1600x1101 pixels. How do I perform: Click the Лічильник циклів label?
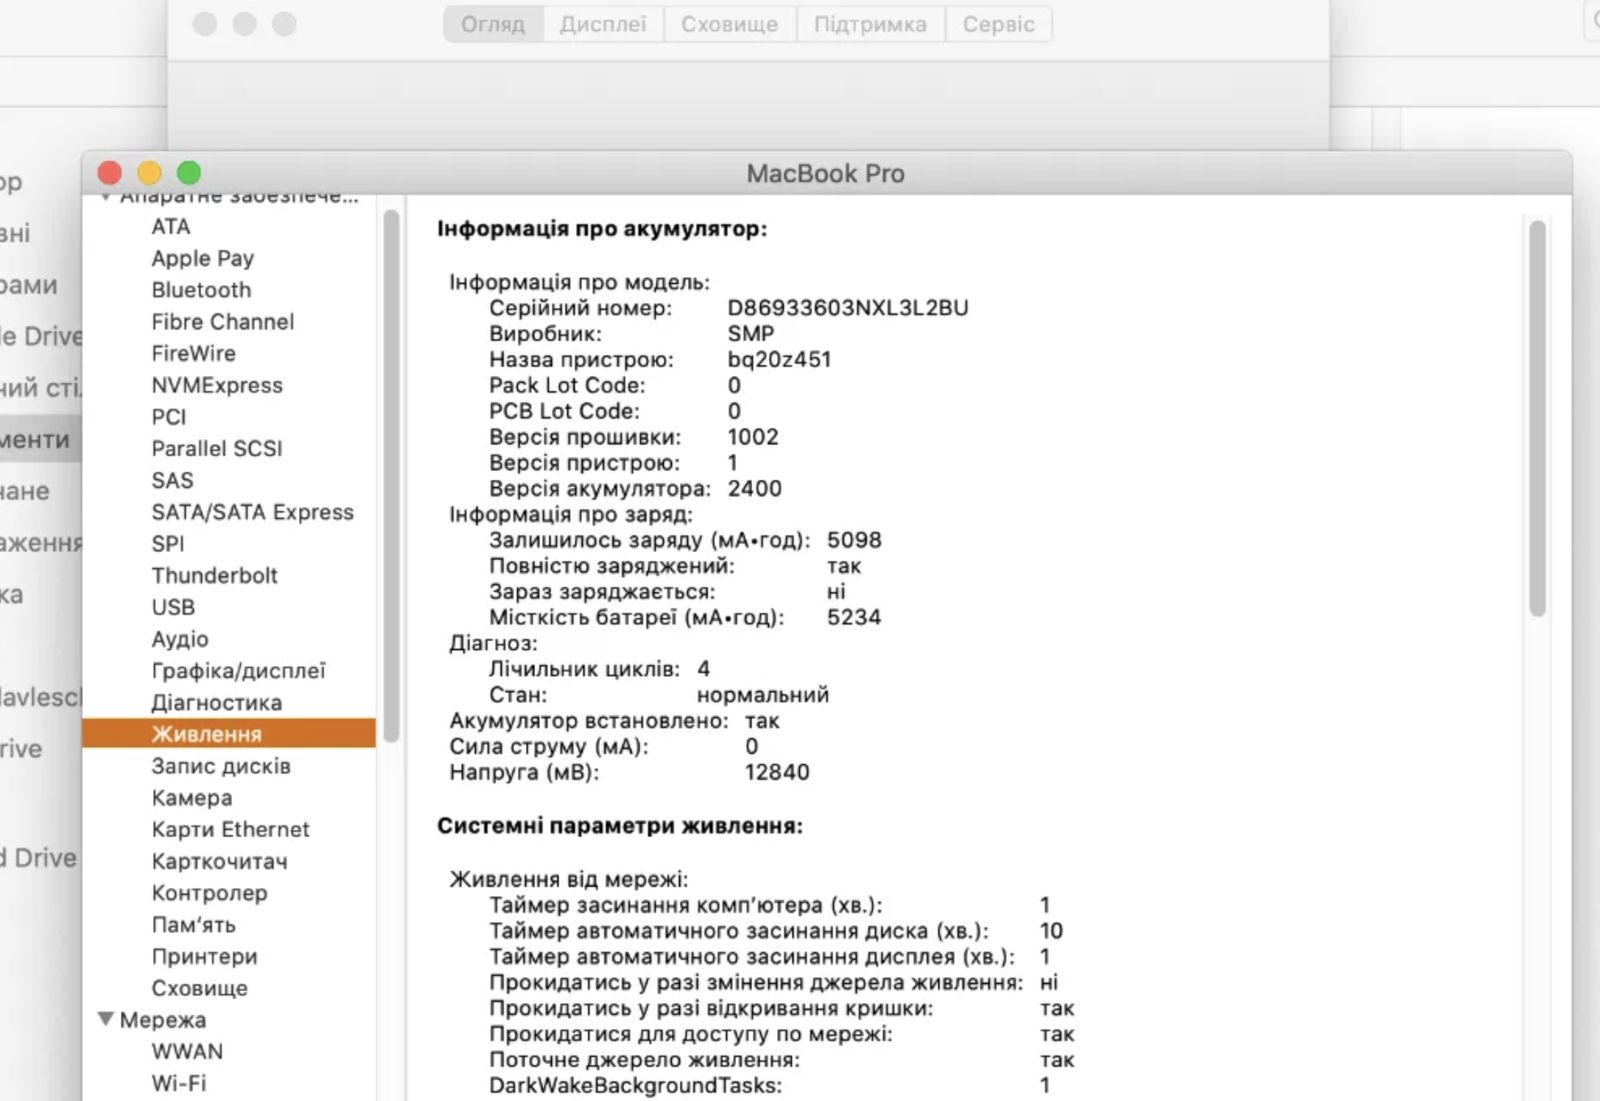point(584,669)
